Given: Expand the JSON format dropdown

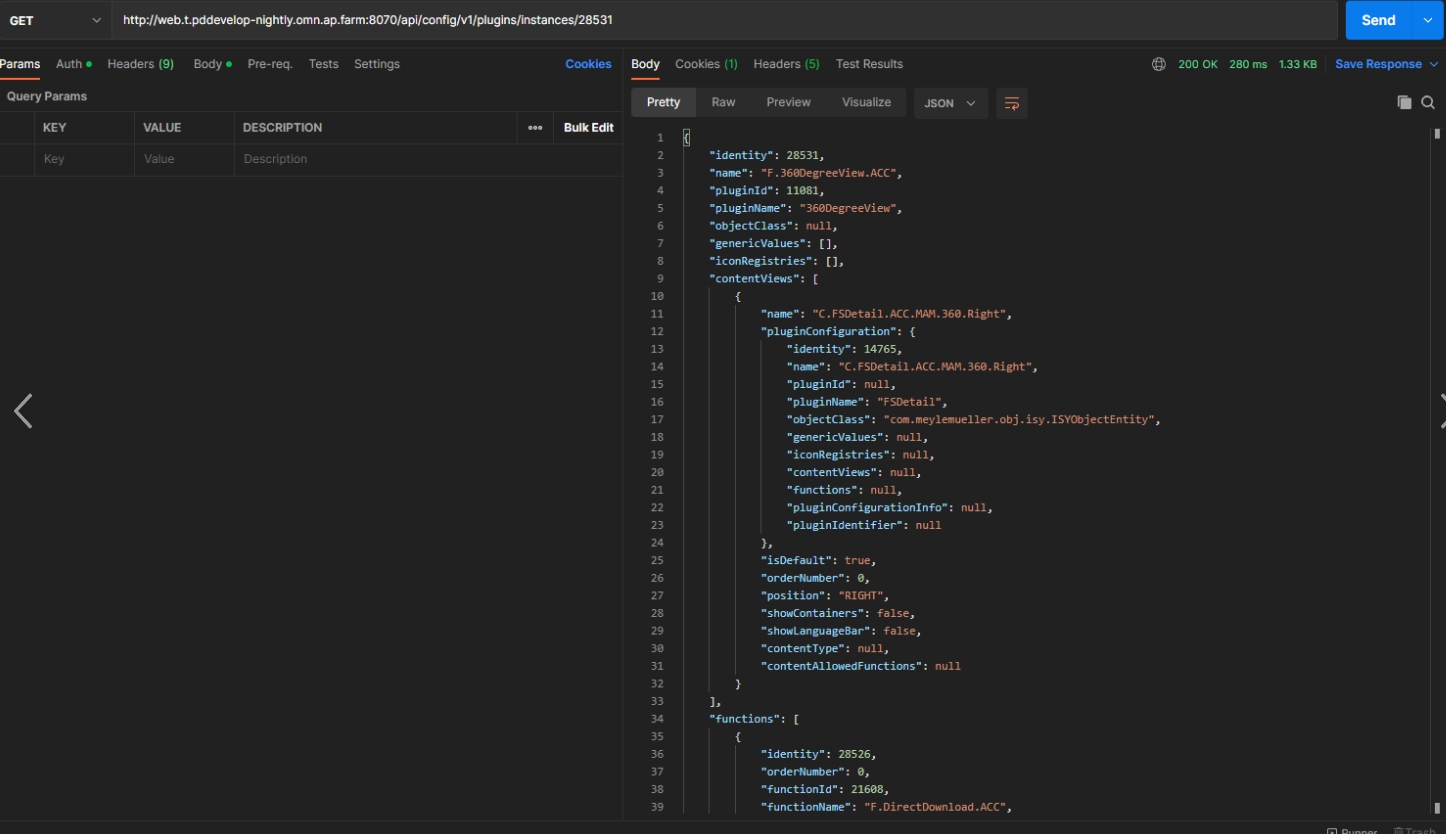Looking at the screenshot, I should (x=950, y=103).
